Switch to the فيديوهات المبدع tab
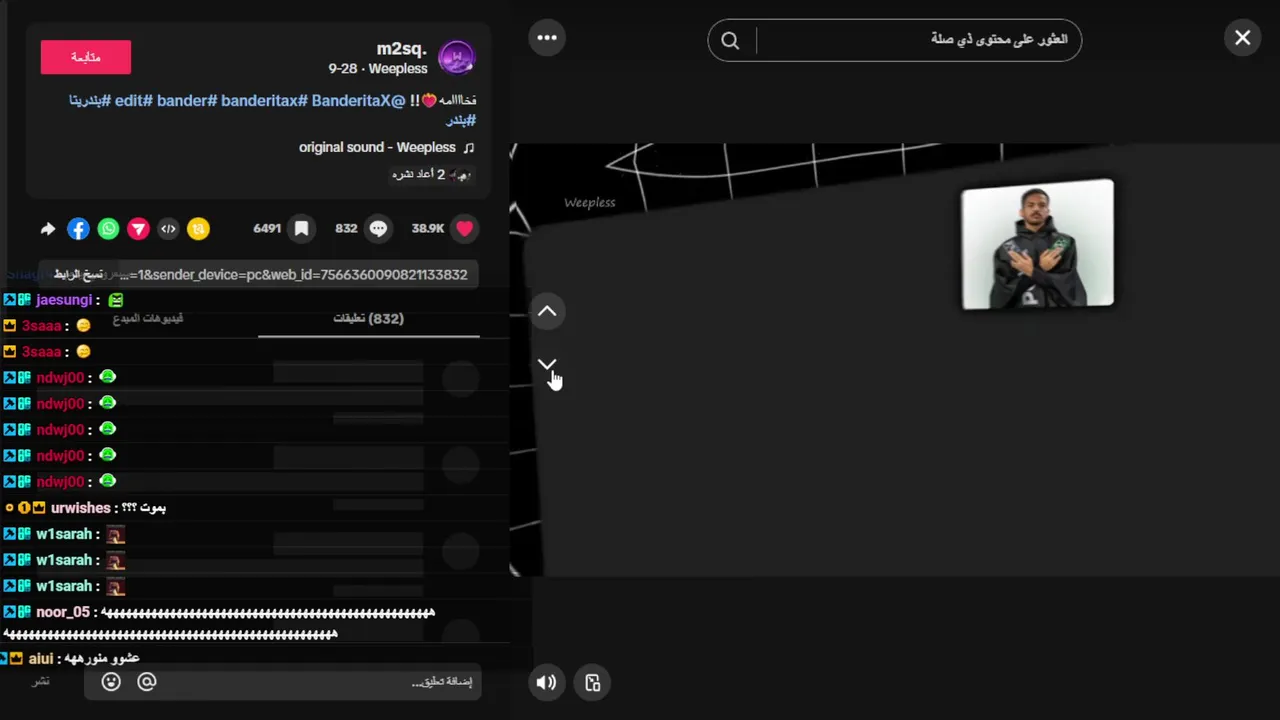Viewport: 1280px width, 720px height. click(148, 318)
